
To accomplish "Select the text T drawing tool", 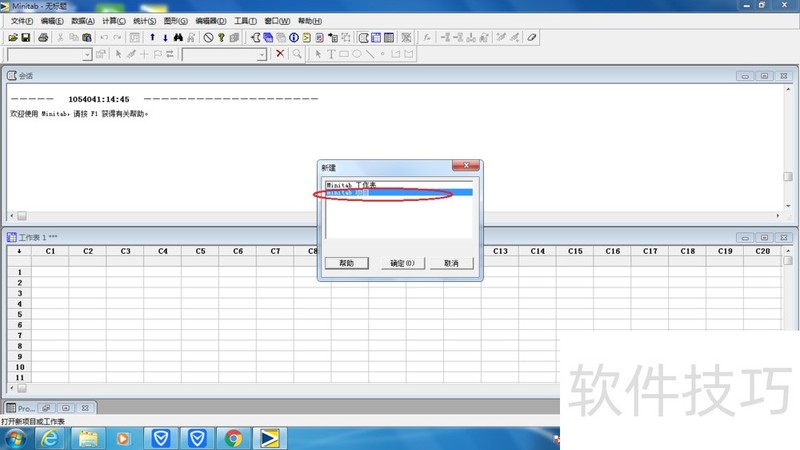I will [x=331, y=54].
